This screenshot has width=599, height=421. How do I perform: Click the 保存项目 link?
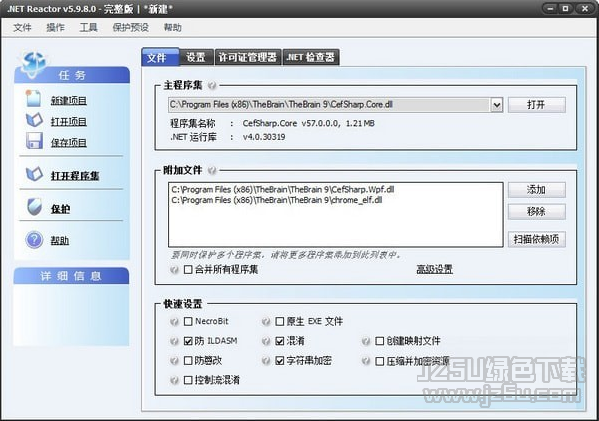click(x=69, y=143)
